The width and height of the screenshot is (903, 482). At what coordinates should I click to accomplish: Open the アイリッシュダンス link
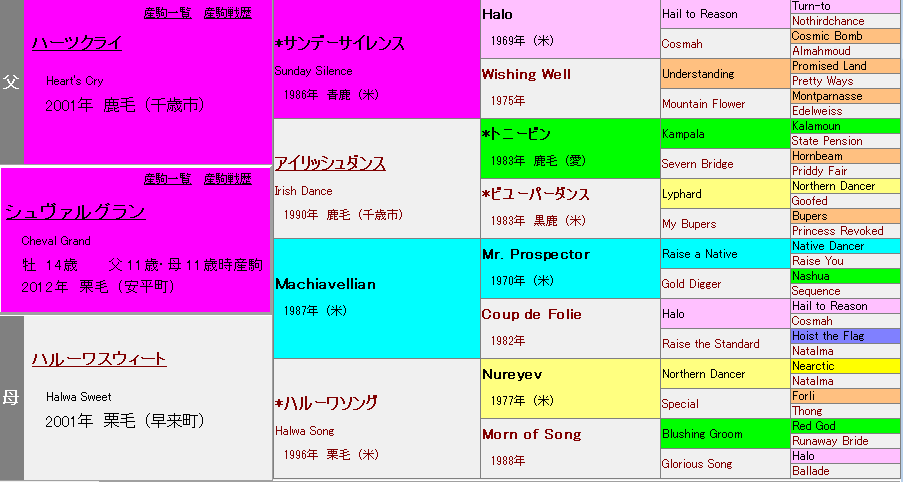click(x=330, y=164)
